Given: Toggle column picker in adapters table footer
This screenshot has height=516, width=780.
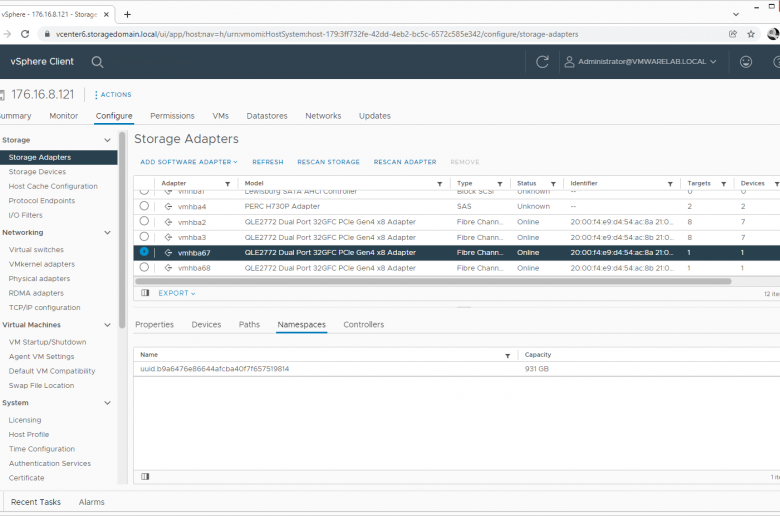Looking at the screenshot, I should tap(145, 293).
